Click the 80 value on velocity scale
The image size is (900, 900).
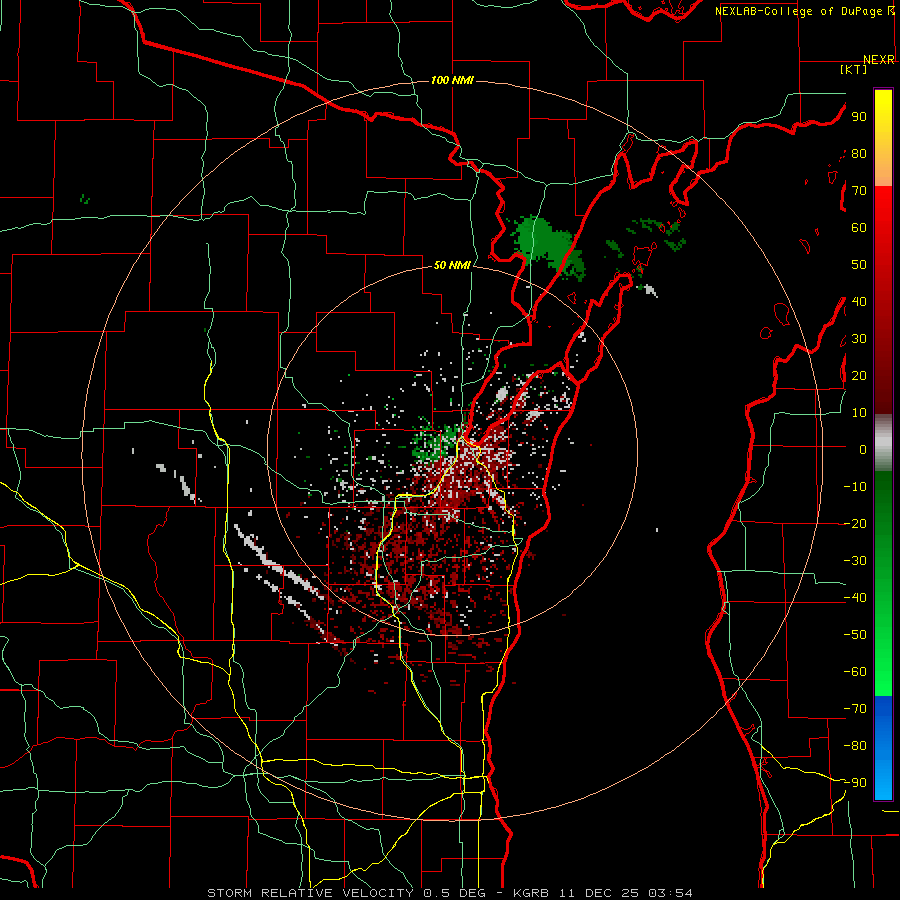(x=859, y=154)
